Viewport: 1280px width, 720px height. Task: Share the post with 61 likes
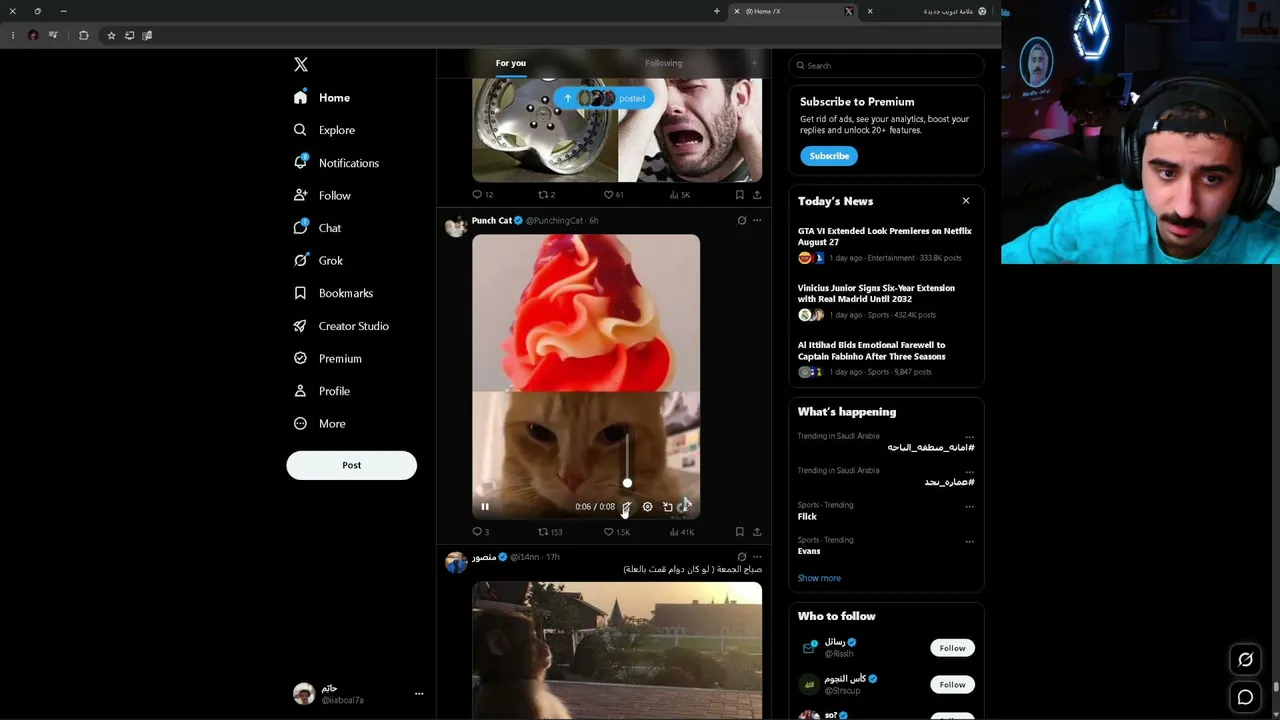pos(757,195)
